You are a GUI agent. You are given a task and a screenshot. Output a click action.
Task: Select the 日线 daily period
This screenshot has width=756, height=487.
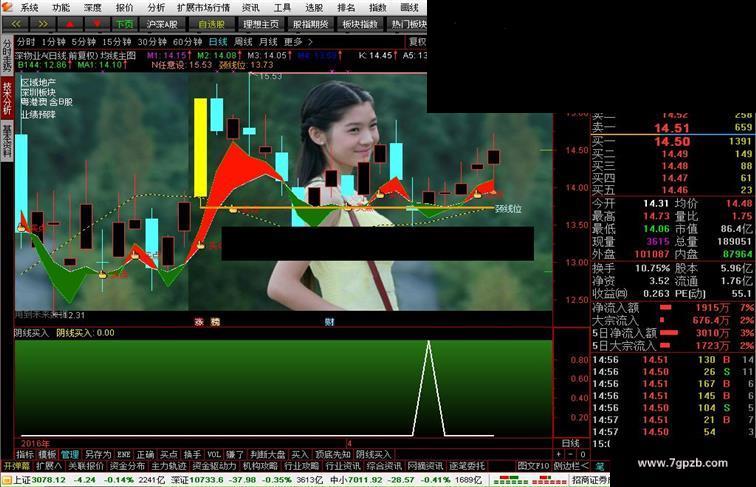pos(218,42)
